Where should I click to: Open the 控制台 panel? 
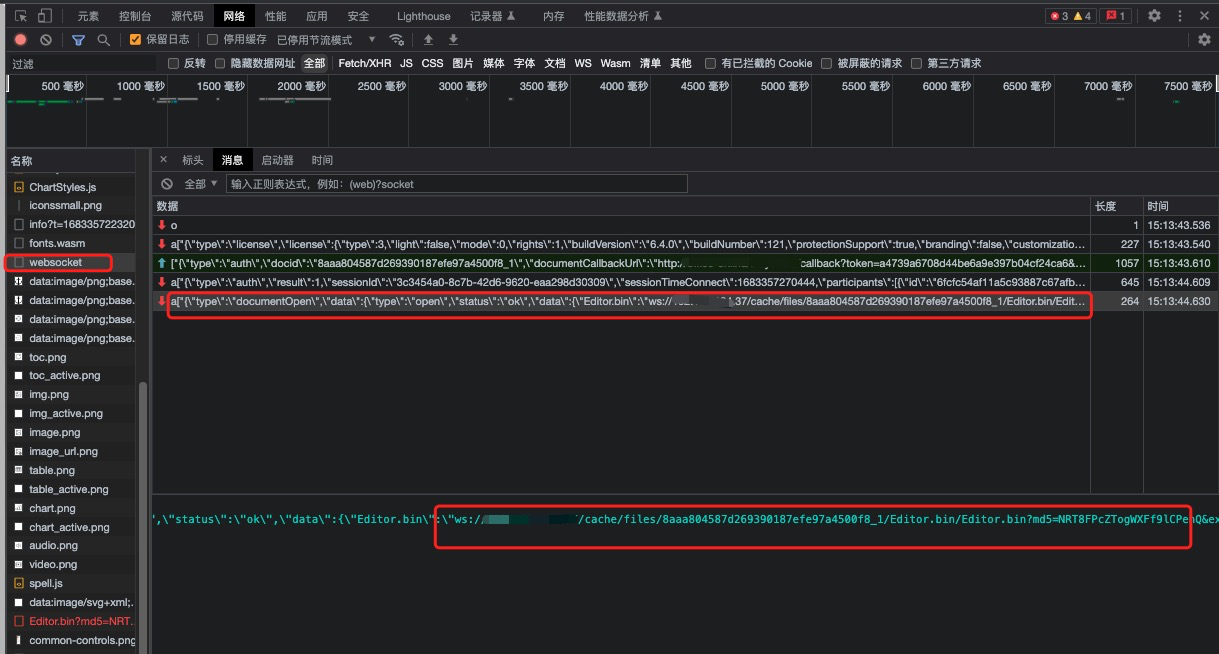137,15
